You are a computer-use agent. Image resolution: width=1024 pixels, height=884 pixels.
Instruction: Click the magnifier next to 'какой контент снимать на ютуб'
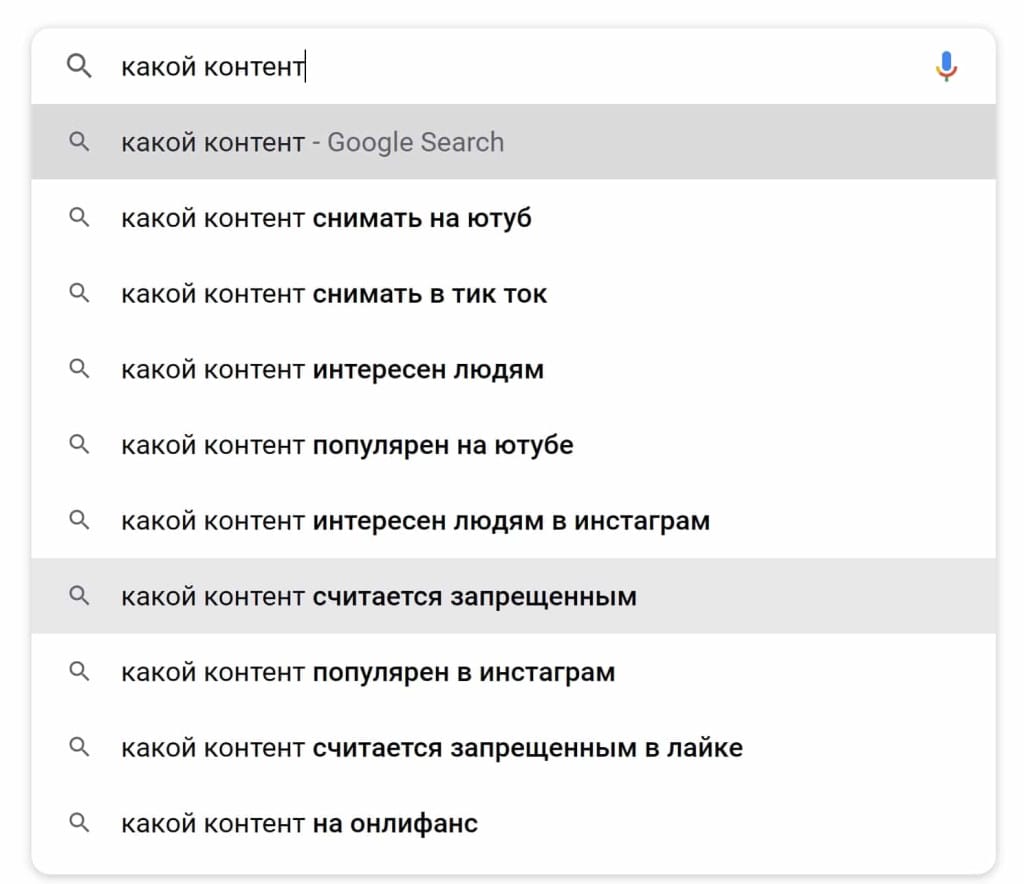(x=79, y=218)
